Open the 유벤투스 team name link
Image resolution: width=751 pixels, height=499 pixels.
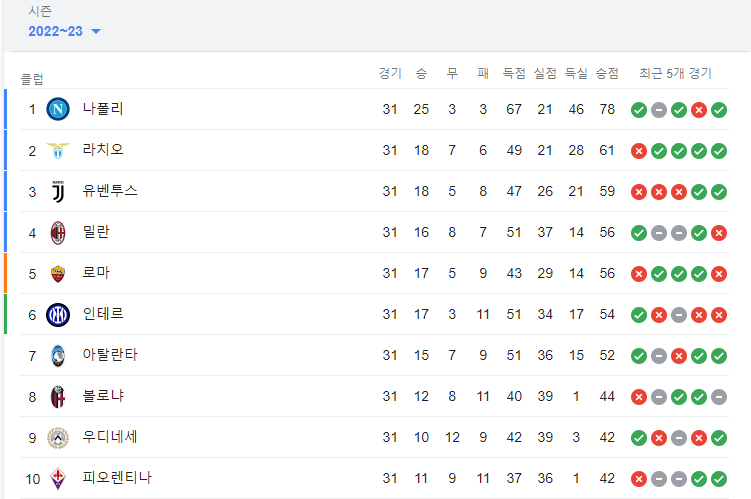click(x=110, y=191)
